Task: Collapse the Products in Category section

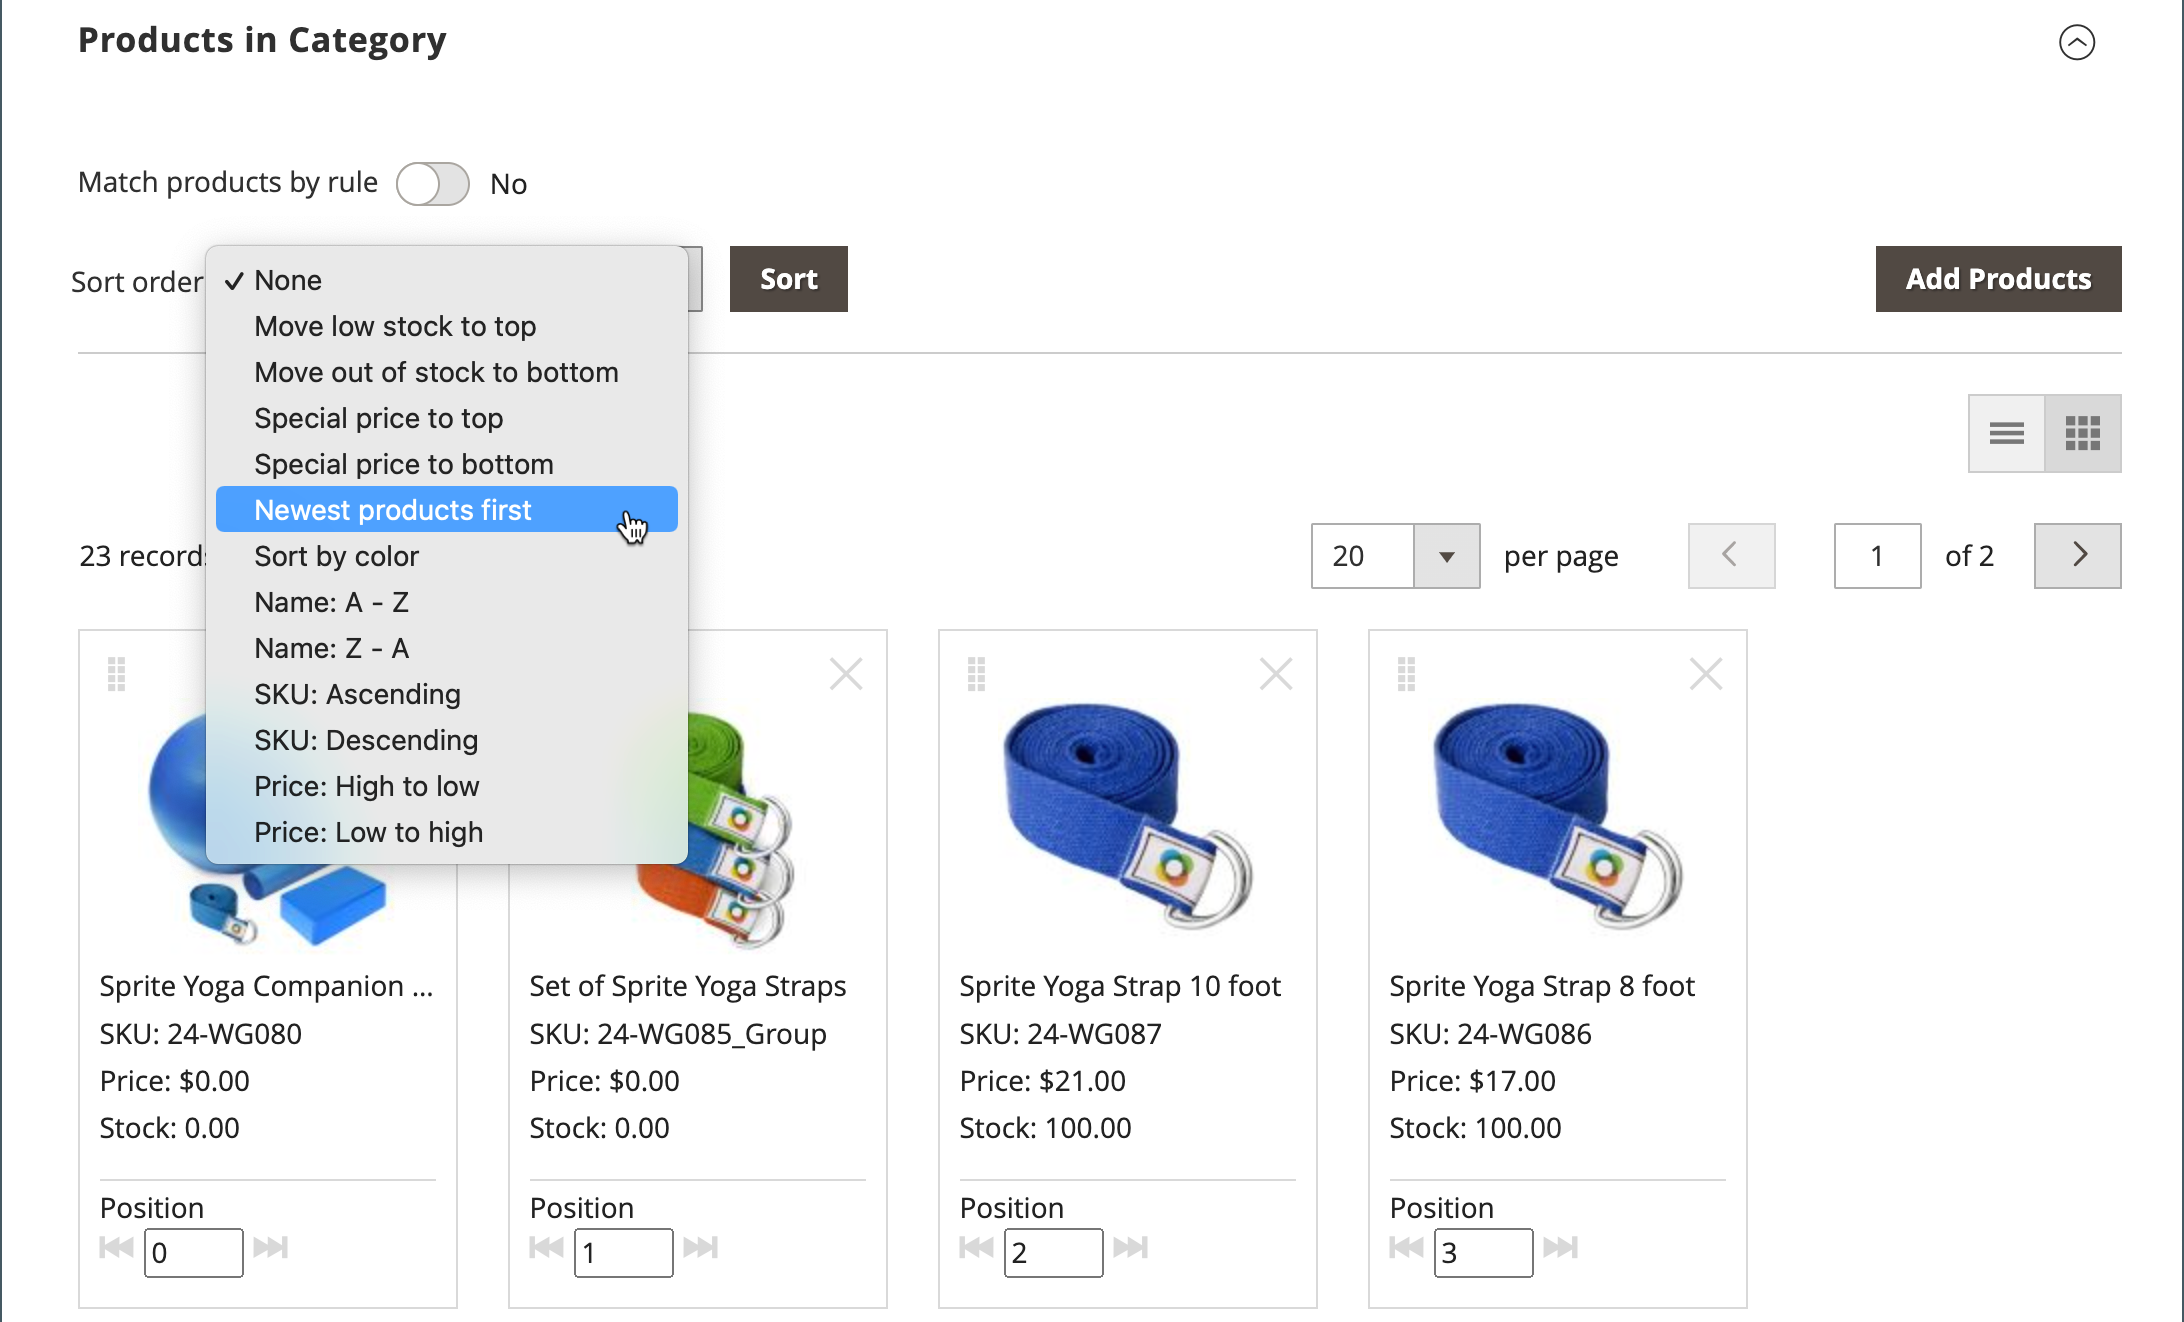Action: (2076, 42)
